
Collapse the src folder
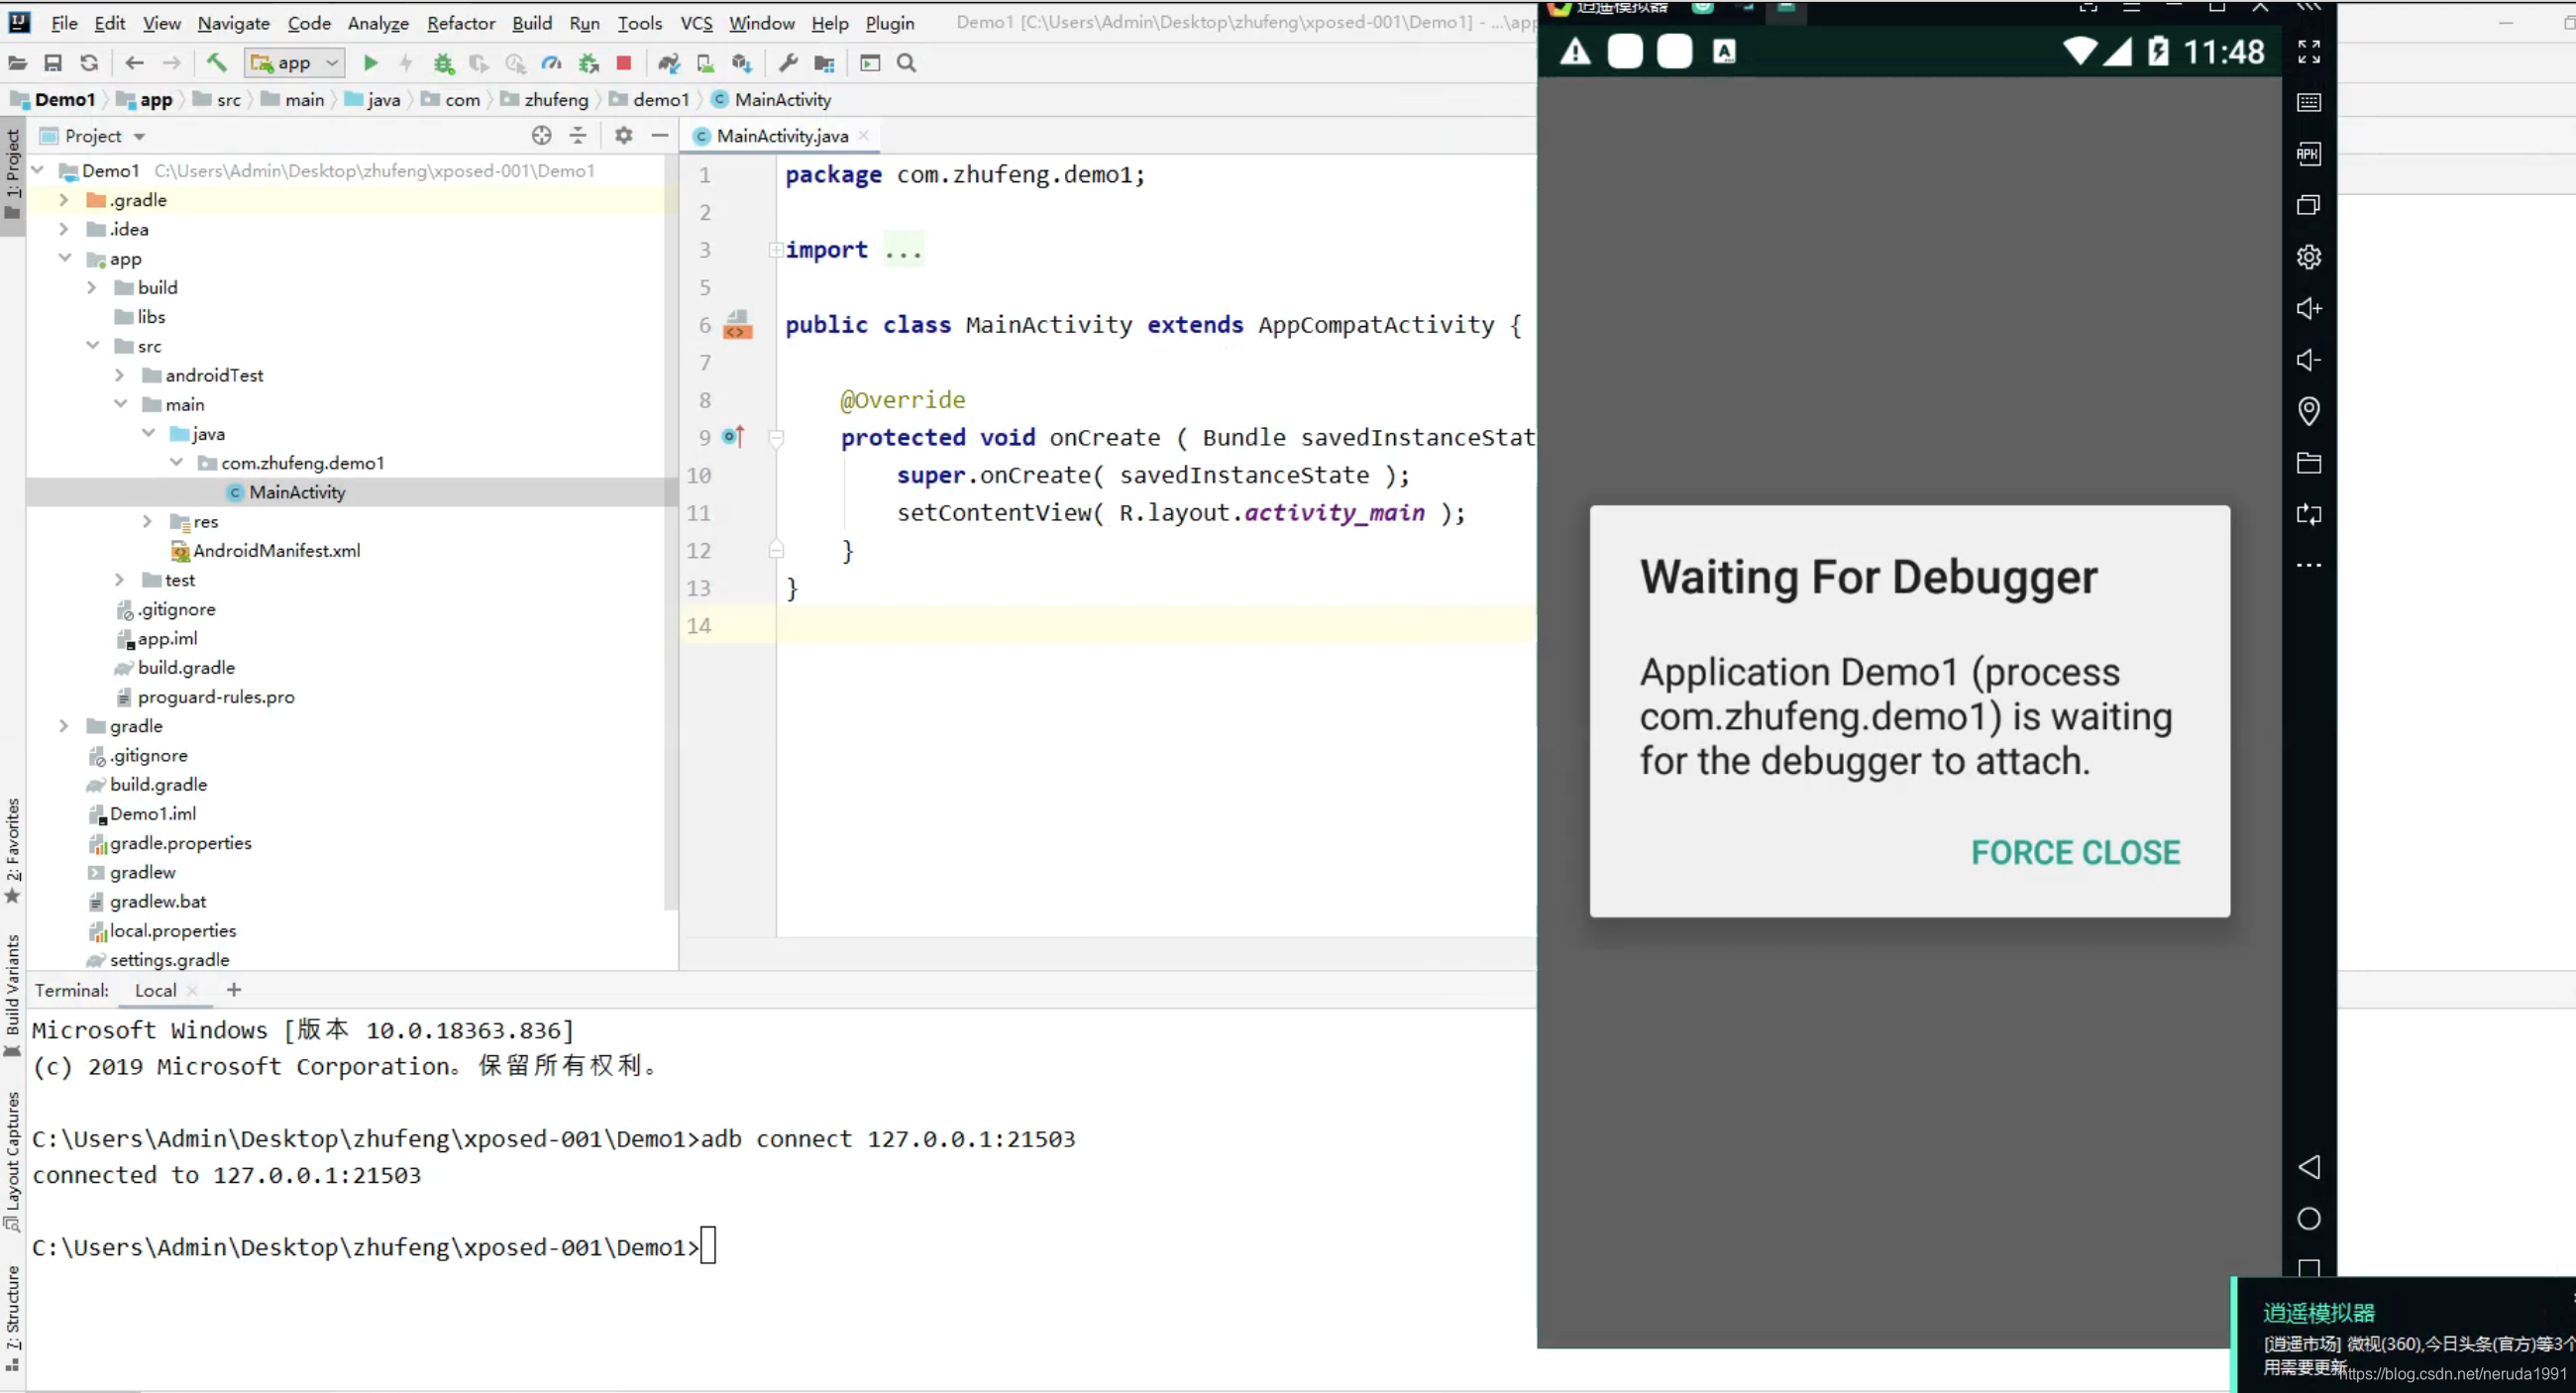[93, 345]
